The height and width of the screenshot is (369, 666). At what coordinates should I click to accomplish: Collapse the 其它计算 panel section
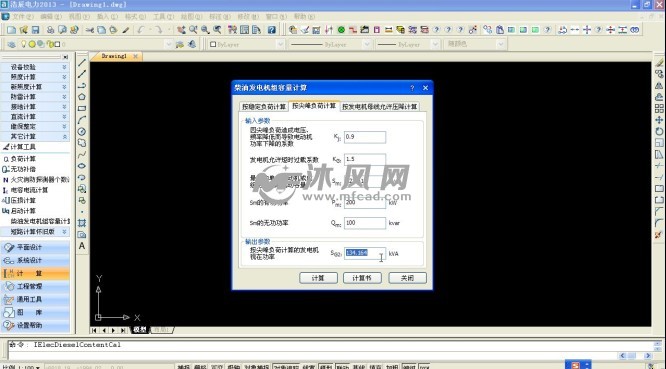coord(35,136)
